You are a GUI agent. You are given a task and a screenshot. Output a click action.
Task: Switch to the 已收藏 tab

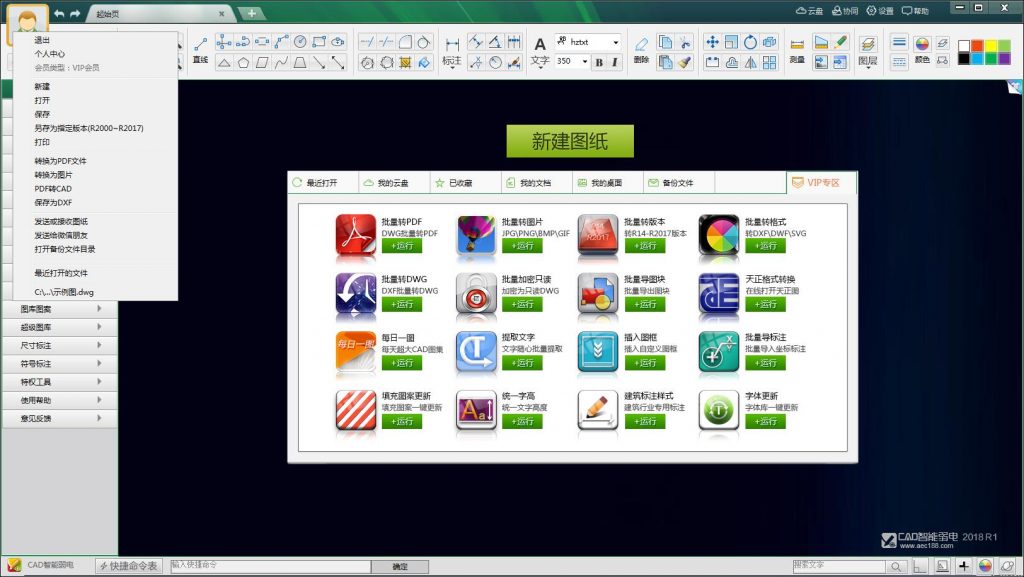pos(466,183)
